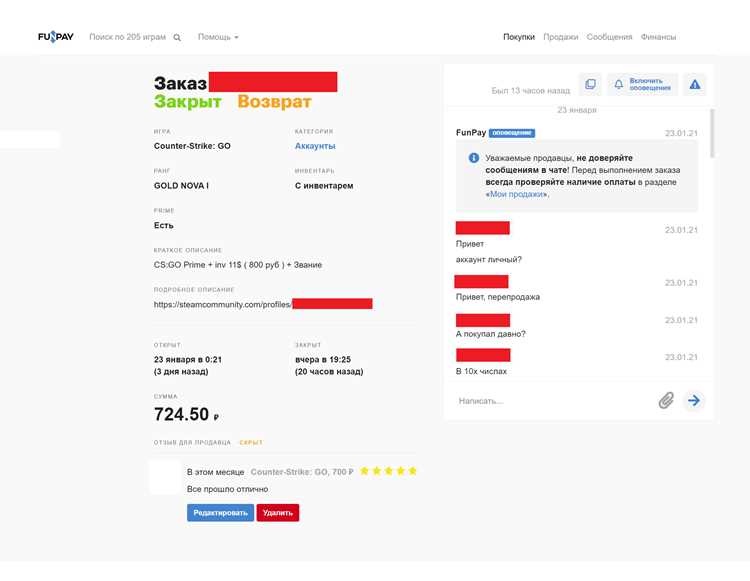Viewport: 750px width, 581px height.
Task: Click the 'аккаунт личный?' message
Action: (489, 259)
